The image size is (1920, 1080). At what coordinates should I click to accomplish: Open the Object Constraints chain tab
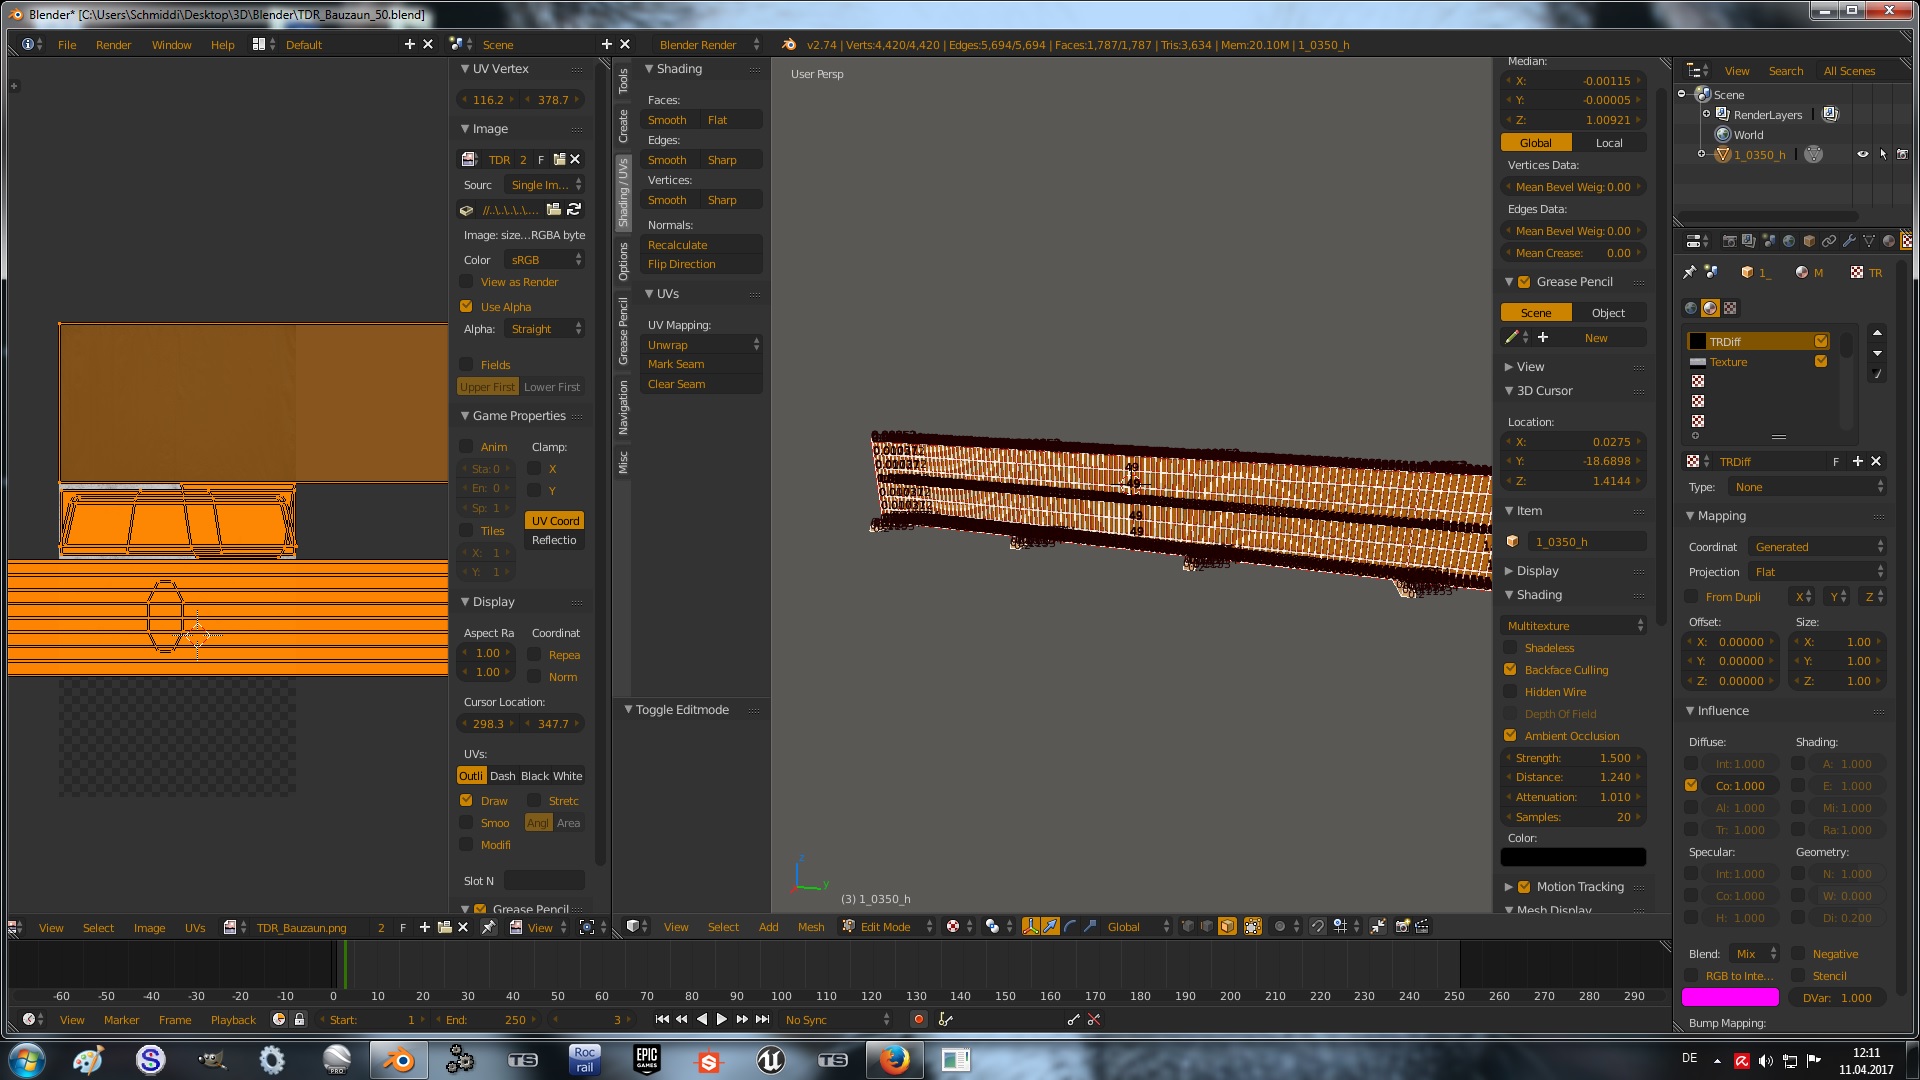pos(1828,241)
